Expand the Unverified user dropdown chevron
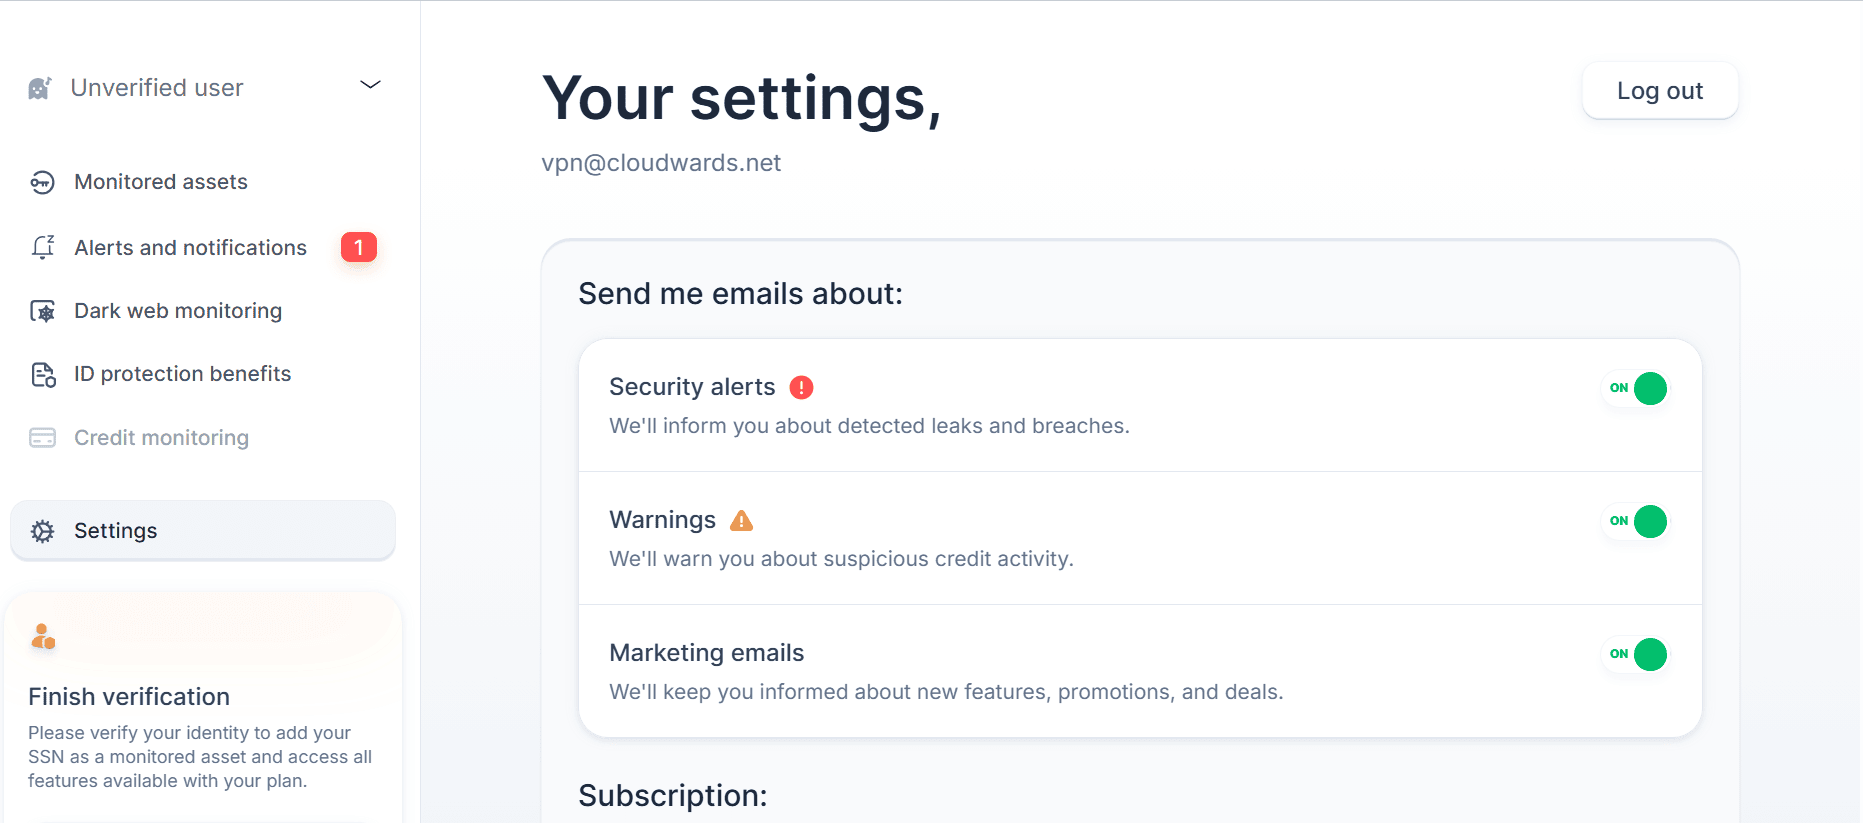This screenshot has width=1863, height=823. click(370, 85)
